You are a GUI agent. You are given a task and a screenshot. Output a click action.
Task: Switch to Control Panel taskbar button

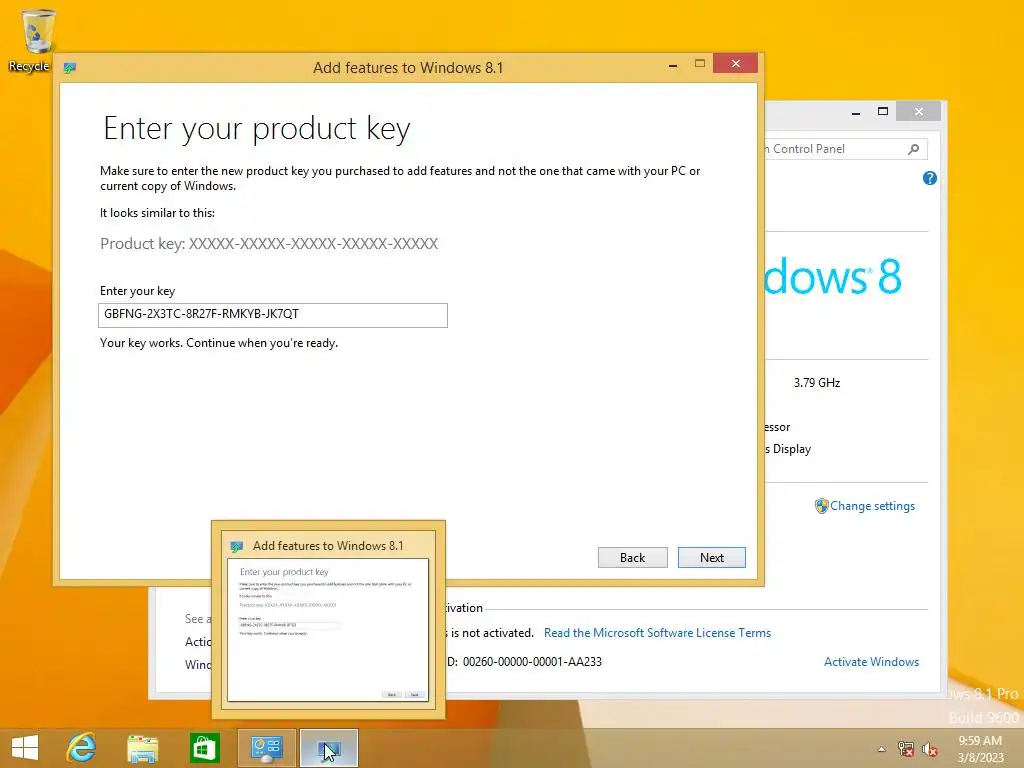tap(266, 748)
